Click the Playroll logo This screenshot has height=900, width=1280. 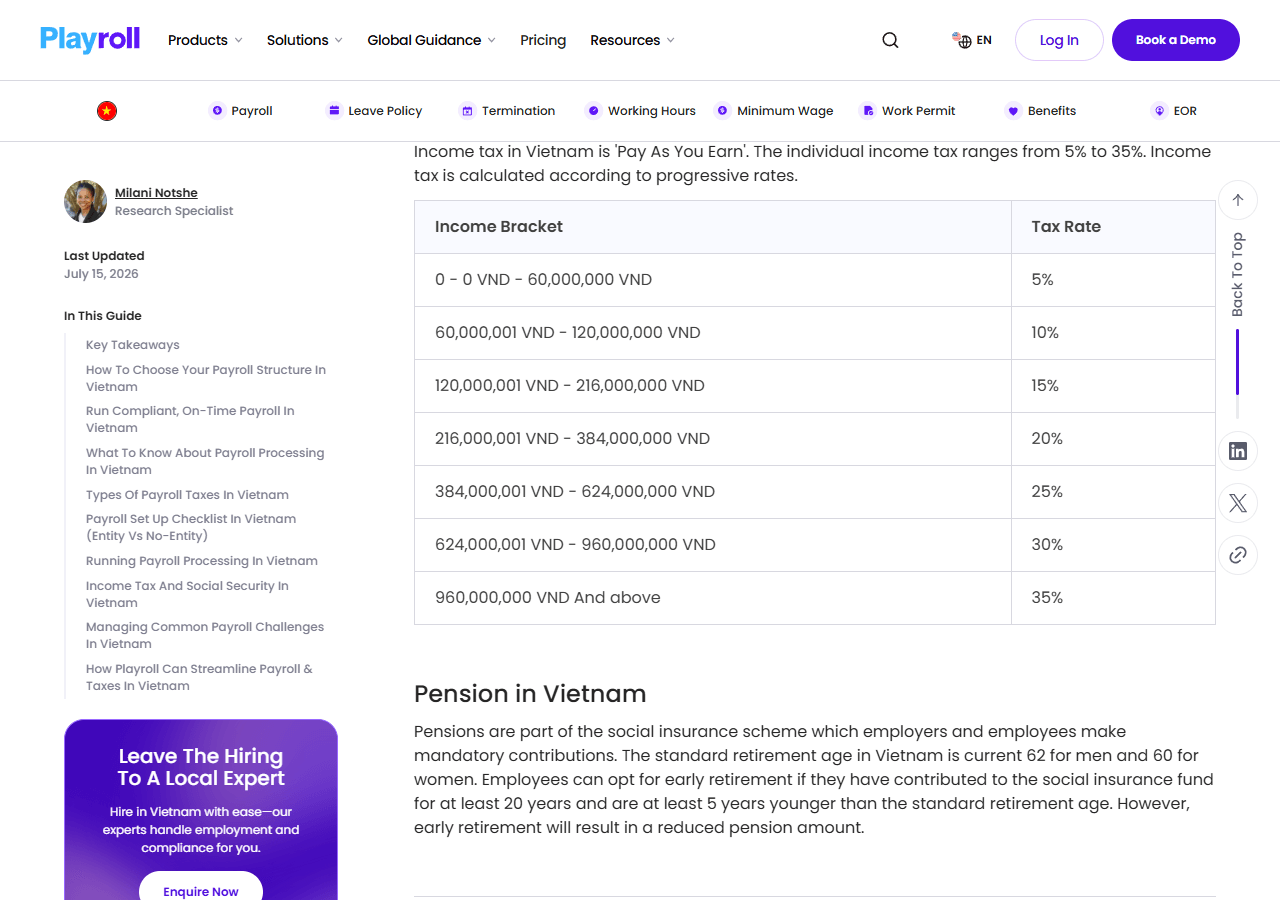[x=90, y=40]
